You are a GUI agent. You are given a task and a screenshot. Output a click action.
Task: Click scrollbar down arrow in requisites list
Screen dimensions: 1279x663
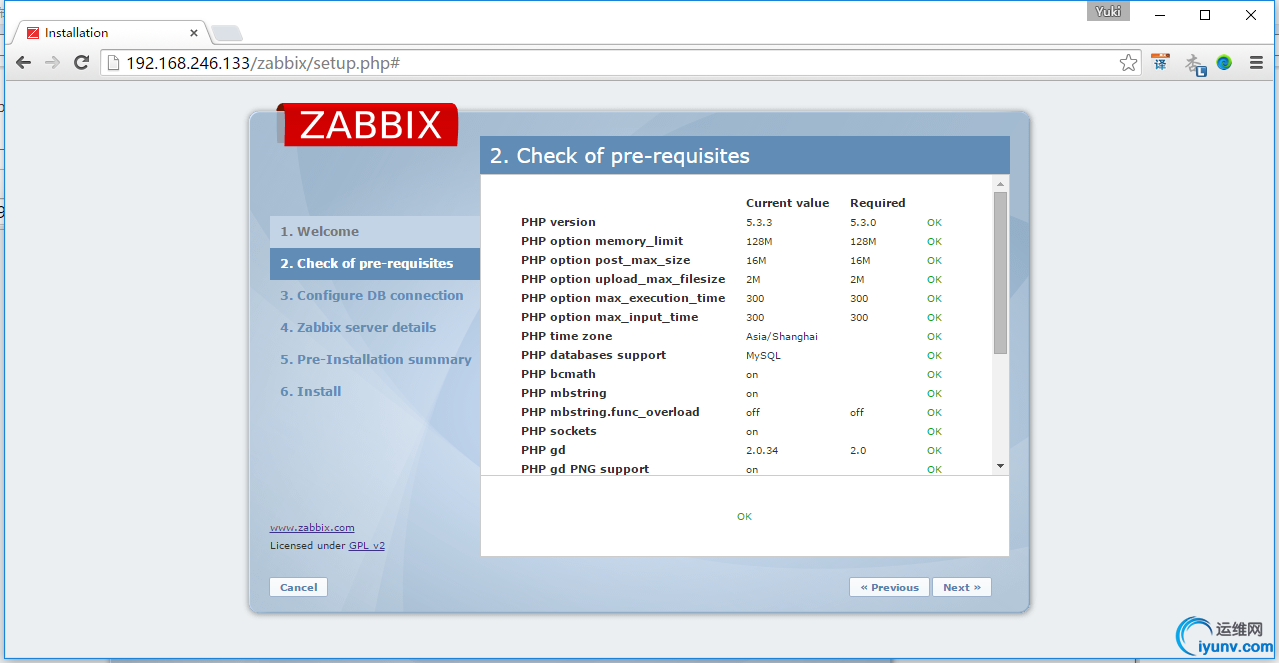(x=1000, y=467)
